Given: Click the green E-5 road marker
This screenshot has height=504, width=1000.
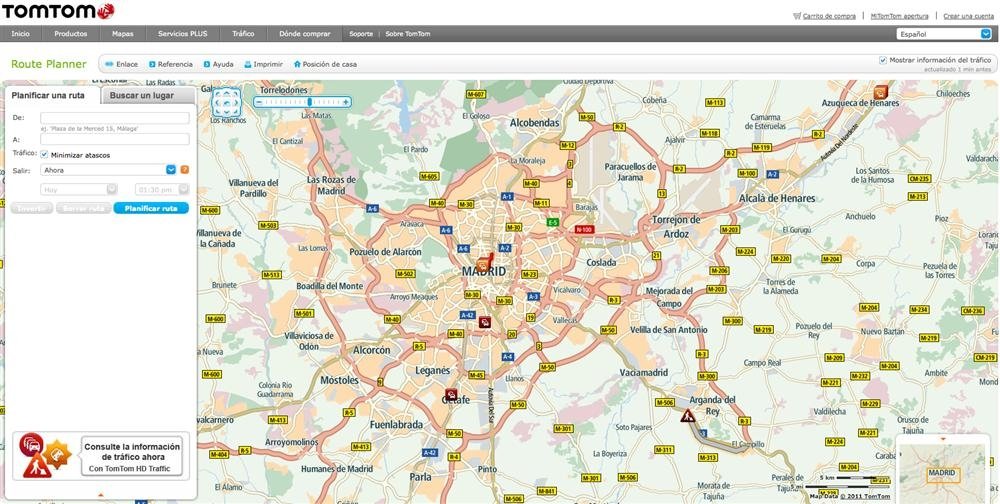Looking at the screenshot, I should click(552, 222).
